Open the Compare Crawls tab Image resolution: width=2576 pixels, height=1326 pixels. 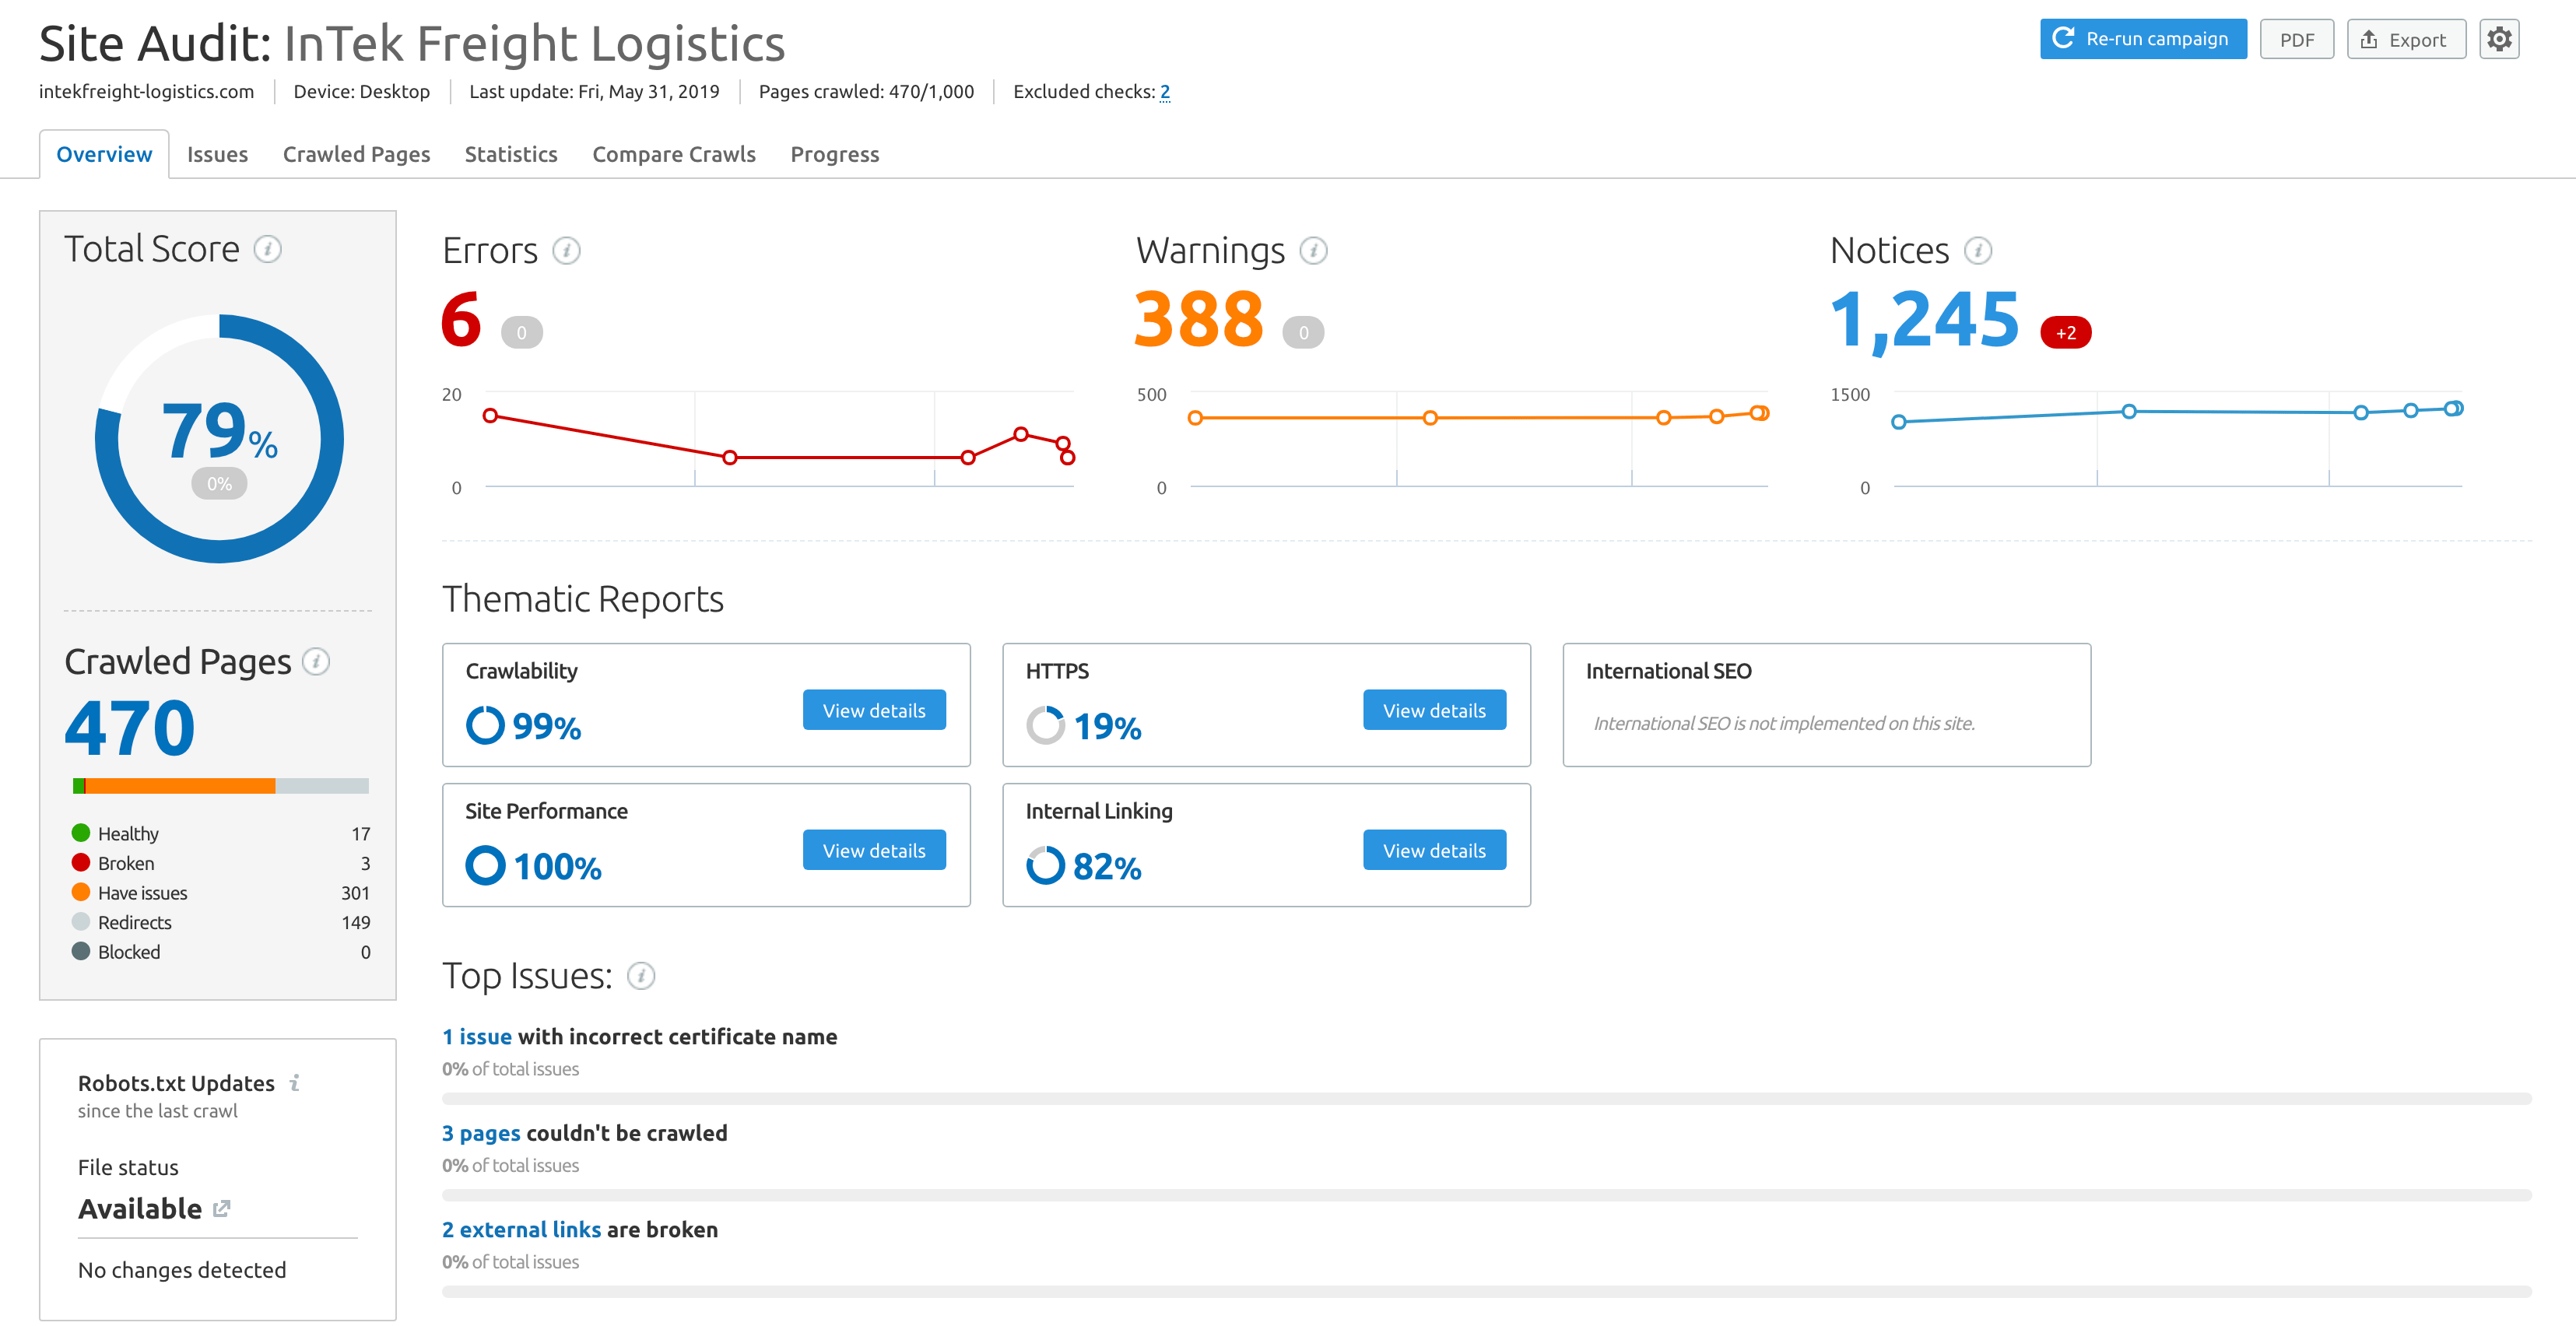click(674, 154)
